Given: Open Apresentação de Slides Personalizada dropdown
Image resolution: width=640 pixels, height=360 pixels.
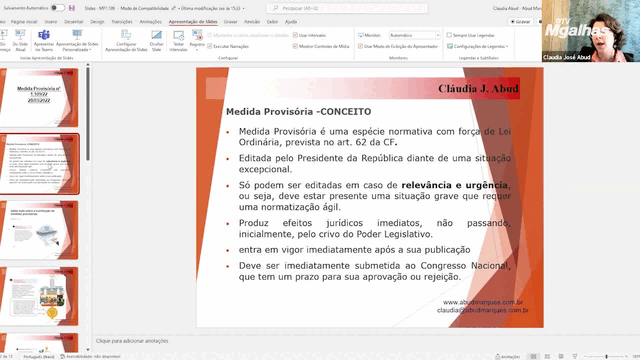Looking at the screenshot, I should click(x=77, y=40).
